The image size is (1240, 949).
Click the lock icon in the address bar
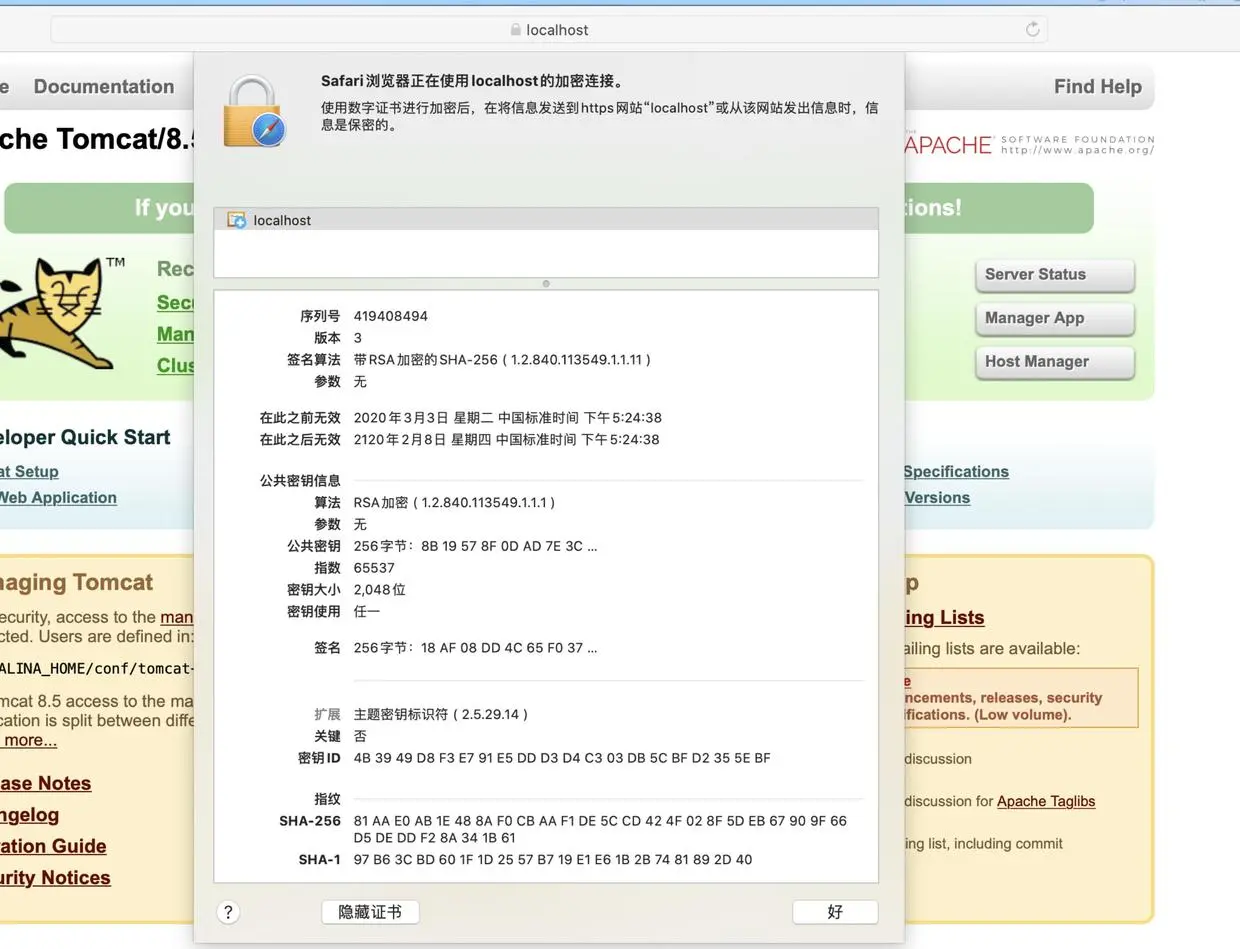click(516, 30)
